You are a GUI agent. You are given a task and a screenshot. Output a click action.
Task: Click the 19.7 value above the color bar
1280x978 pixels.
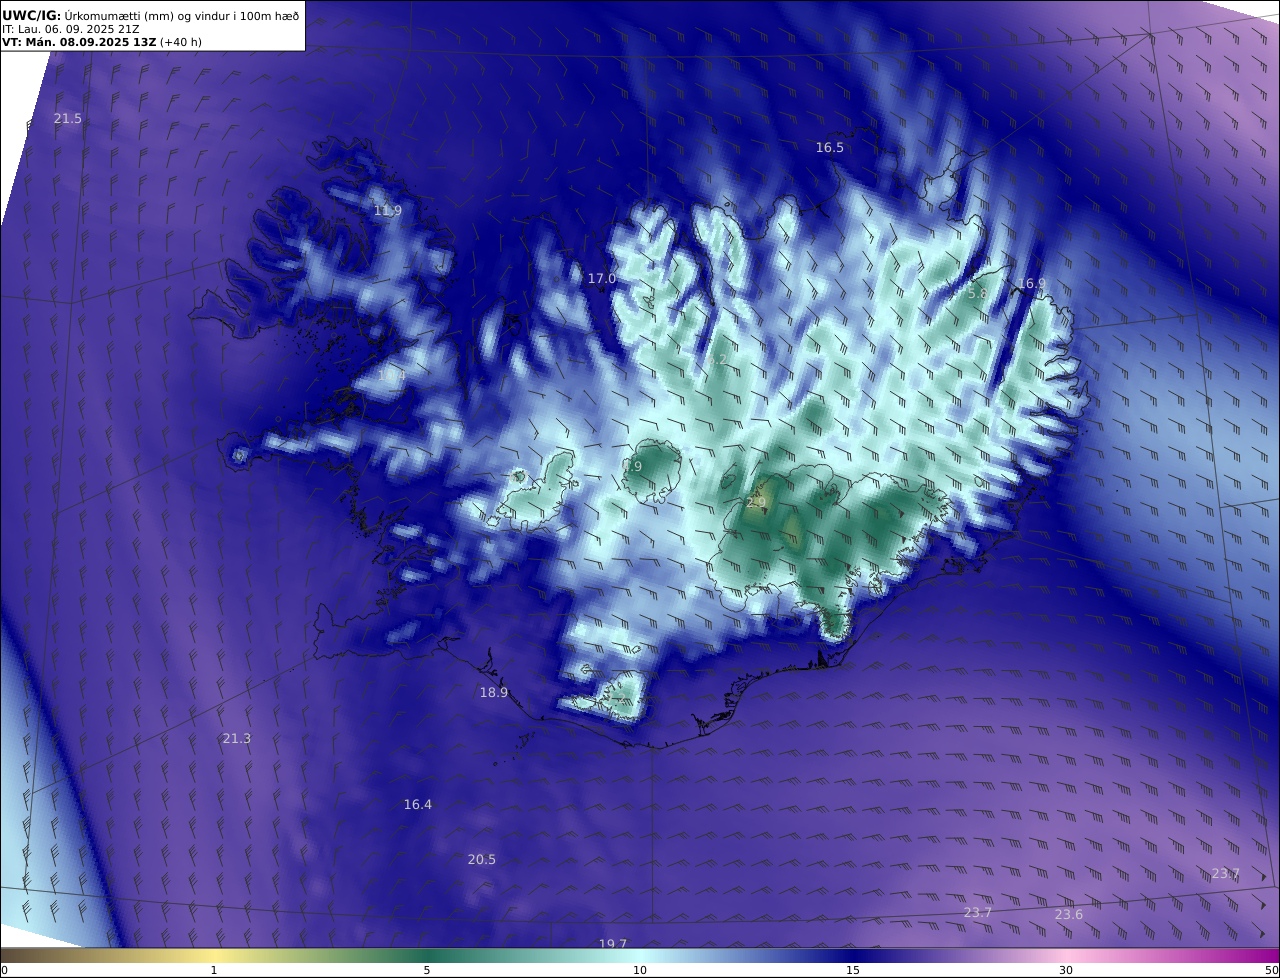pos(613,944)
